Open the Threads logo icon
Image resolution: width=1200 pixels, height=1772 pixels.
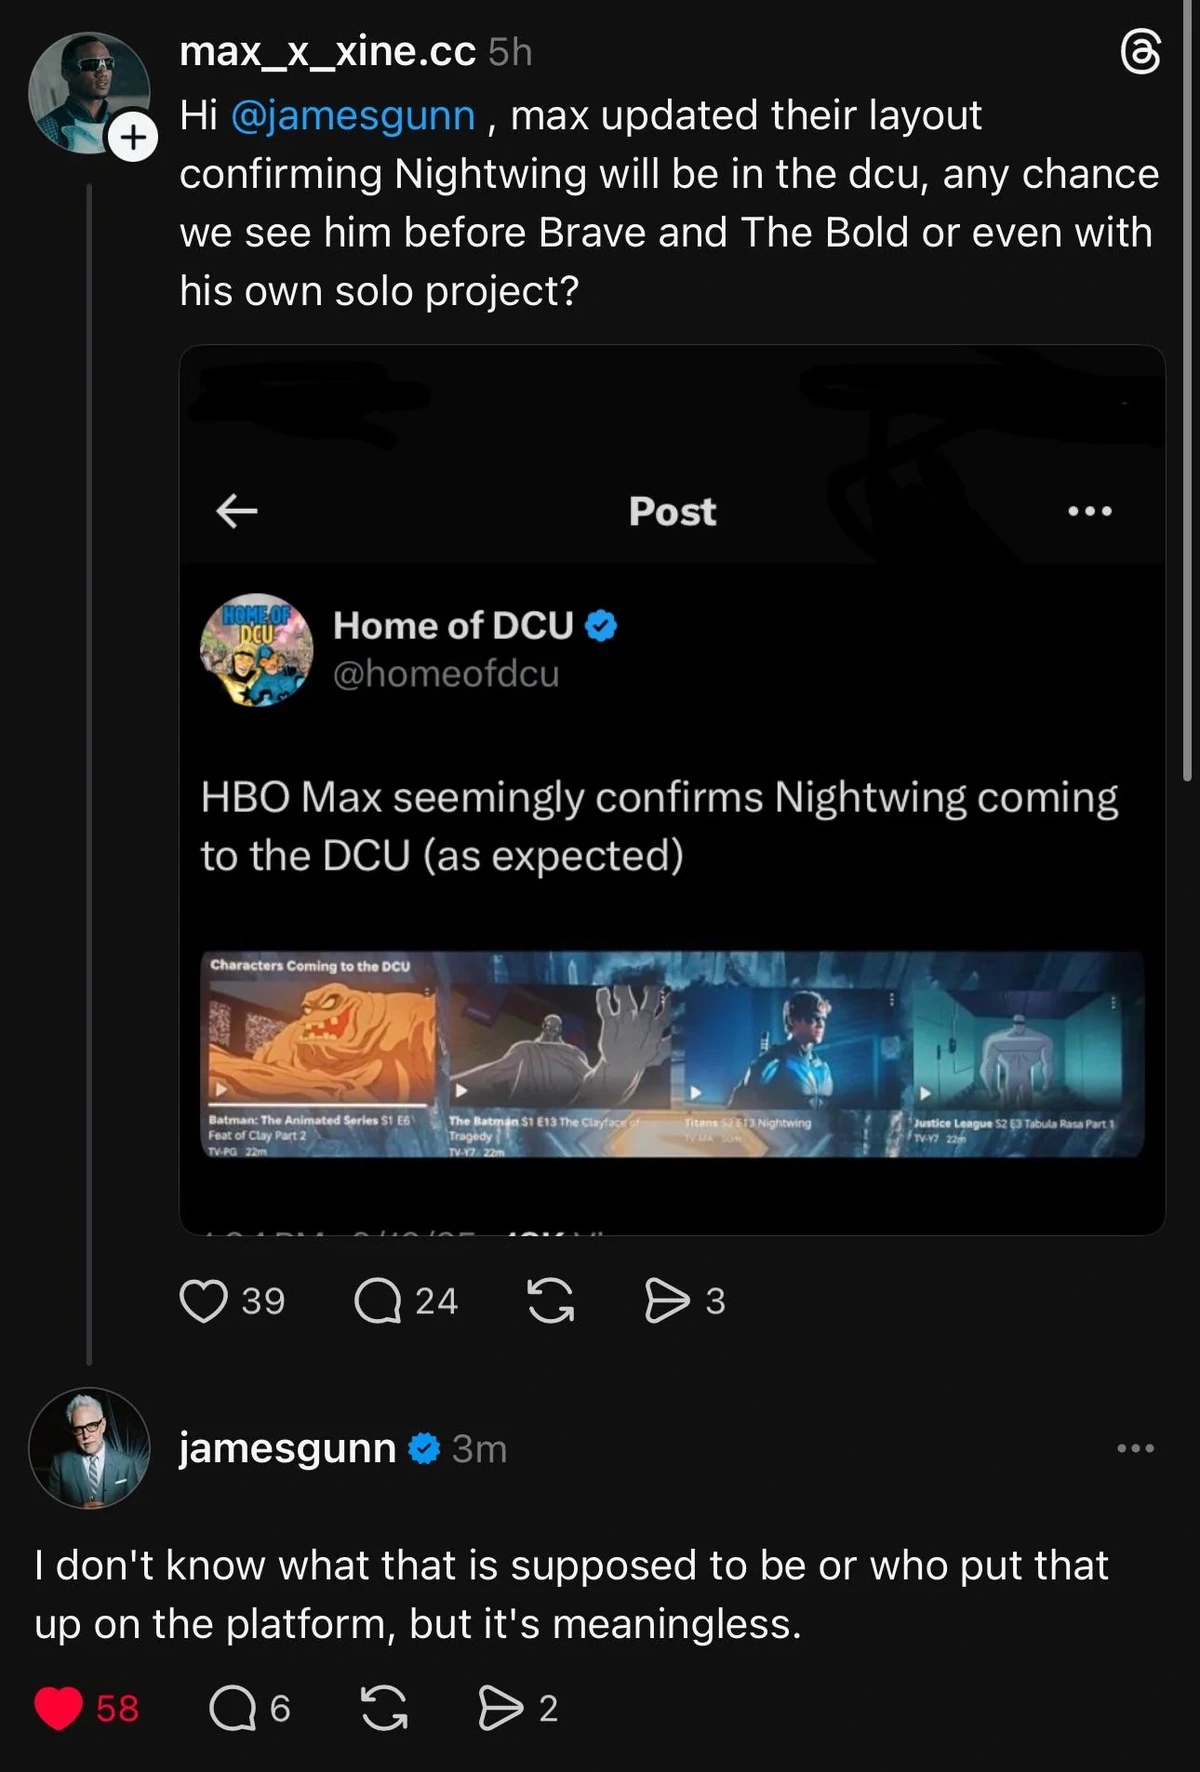tap(1141, 53)
